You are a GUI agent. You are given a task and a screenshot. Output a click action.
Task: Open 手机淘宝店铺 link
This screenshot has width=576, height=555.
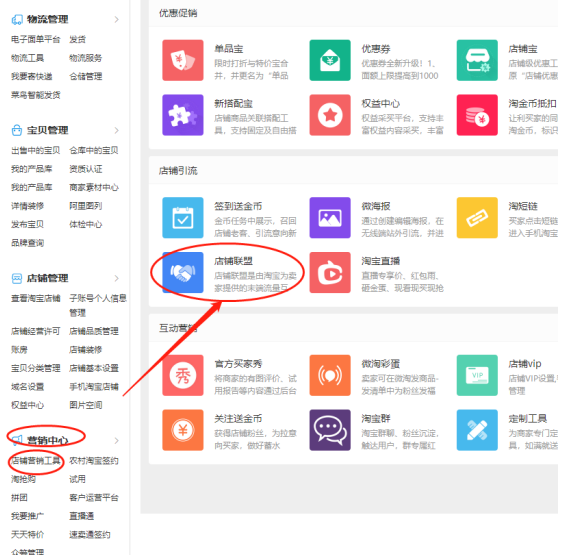[94, 387]
